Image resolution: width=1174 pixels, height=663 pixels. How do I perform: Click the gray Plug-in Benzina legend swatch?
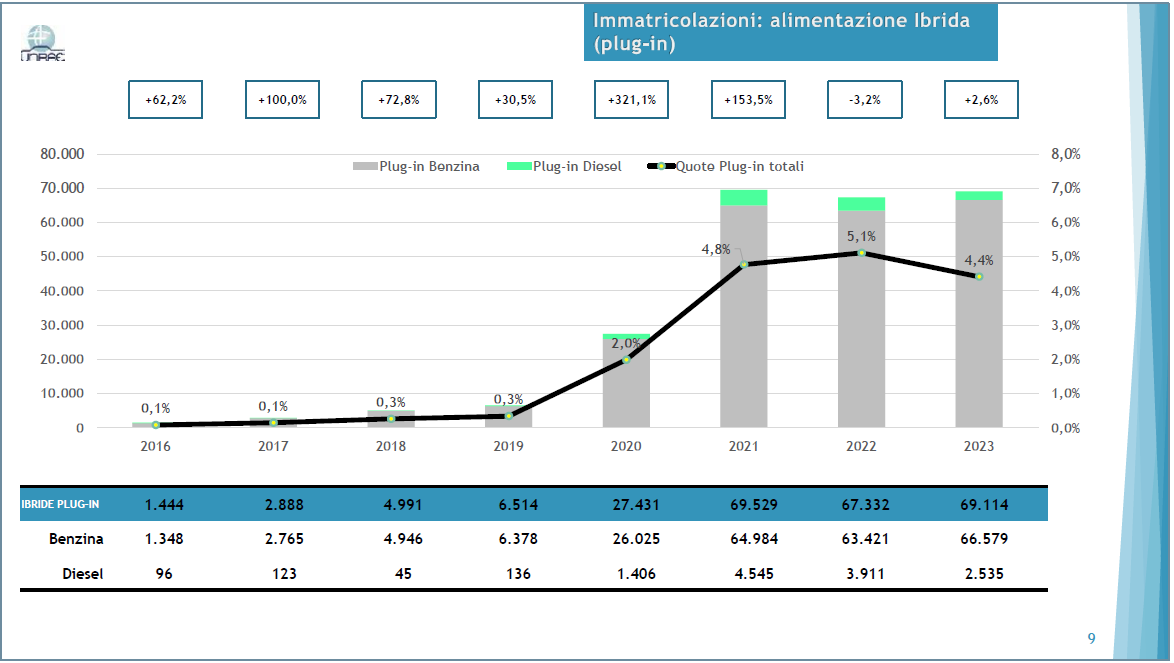click(364, 166)
